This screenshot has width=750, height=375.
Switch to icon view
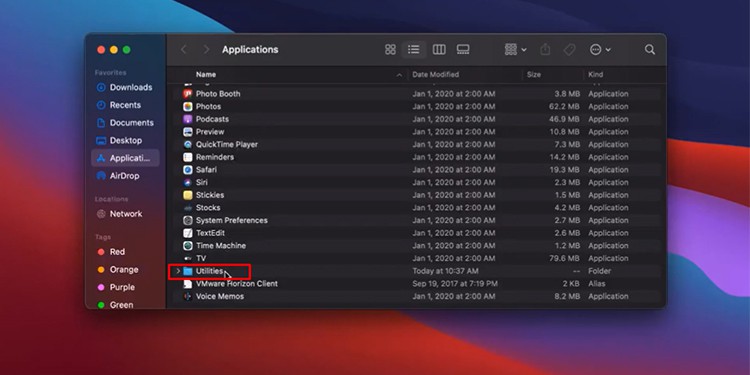click(390, 49)
